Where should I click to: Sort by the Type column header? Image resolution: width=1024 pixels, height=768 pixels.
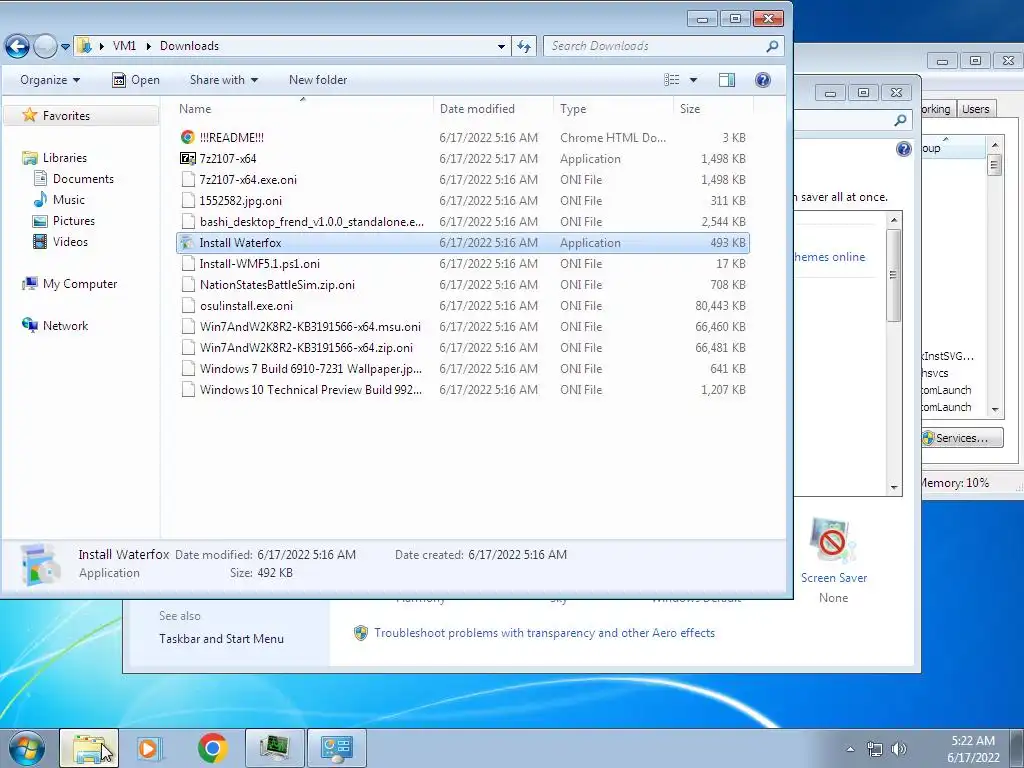(613, 109)
